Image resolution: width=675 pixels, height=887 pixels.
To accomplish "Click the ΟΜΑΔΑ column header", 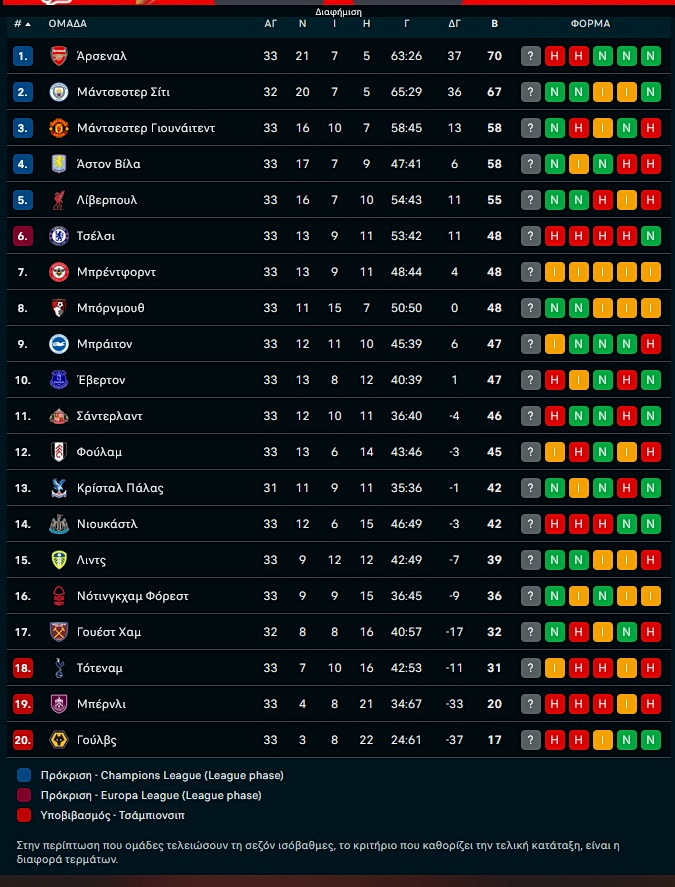I will (67, 22).
